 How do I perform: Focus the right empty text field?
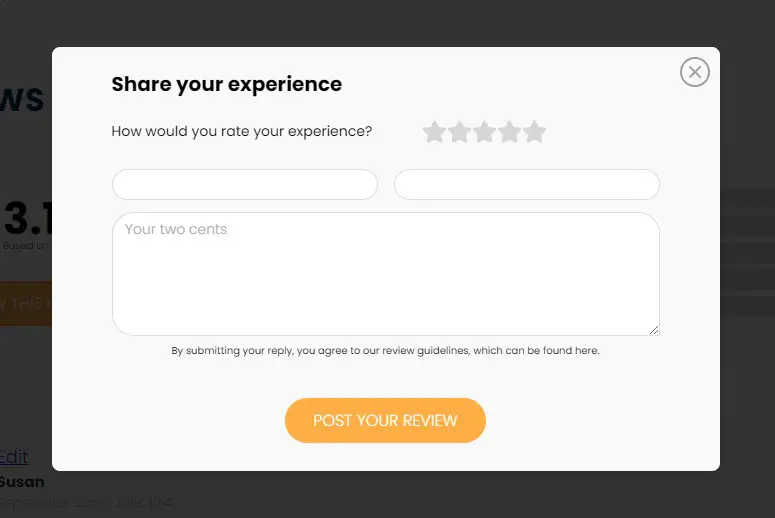pos(526,185)
